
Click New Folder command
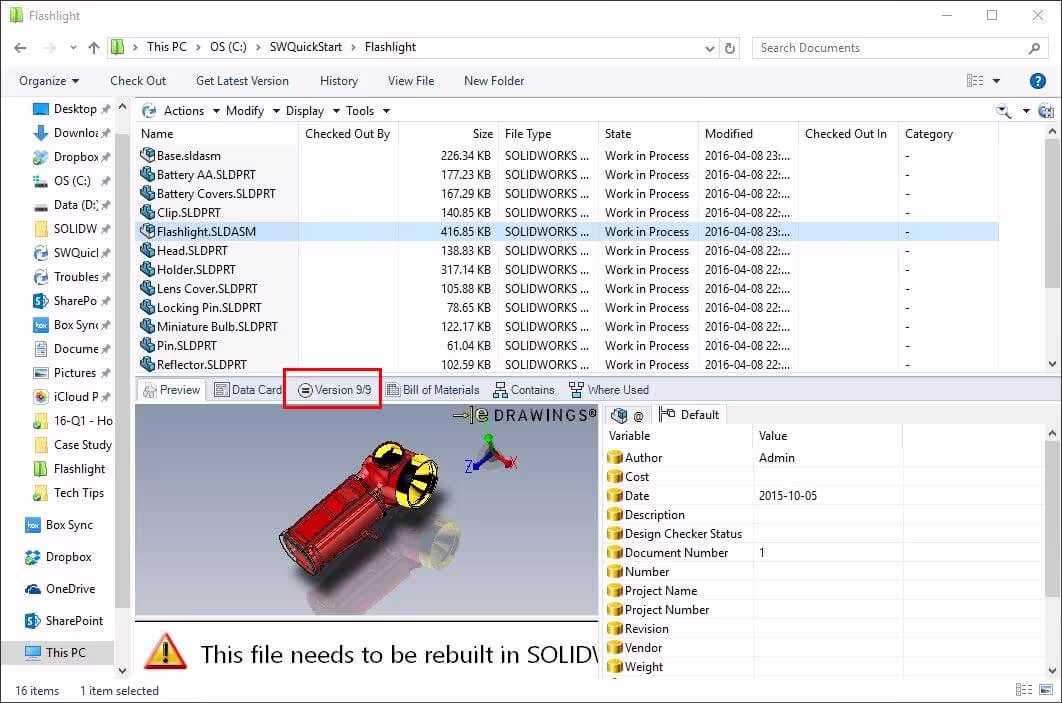tap(494, 81)
